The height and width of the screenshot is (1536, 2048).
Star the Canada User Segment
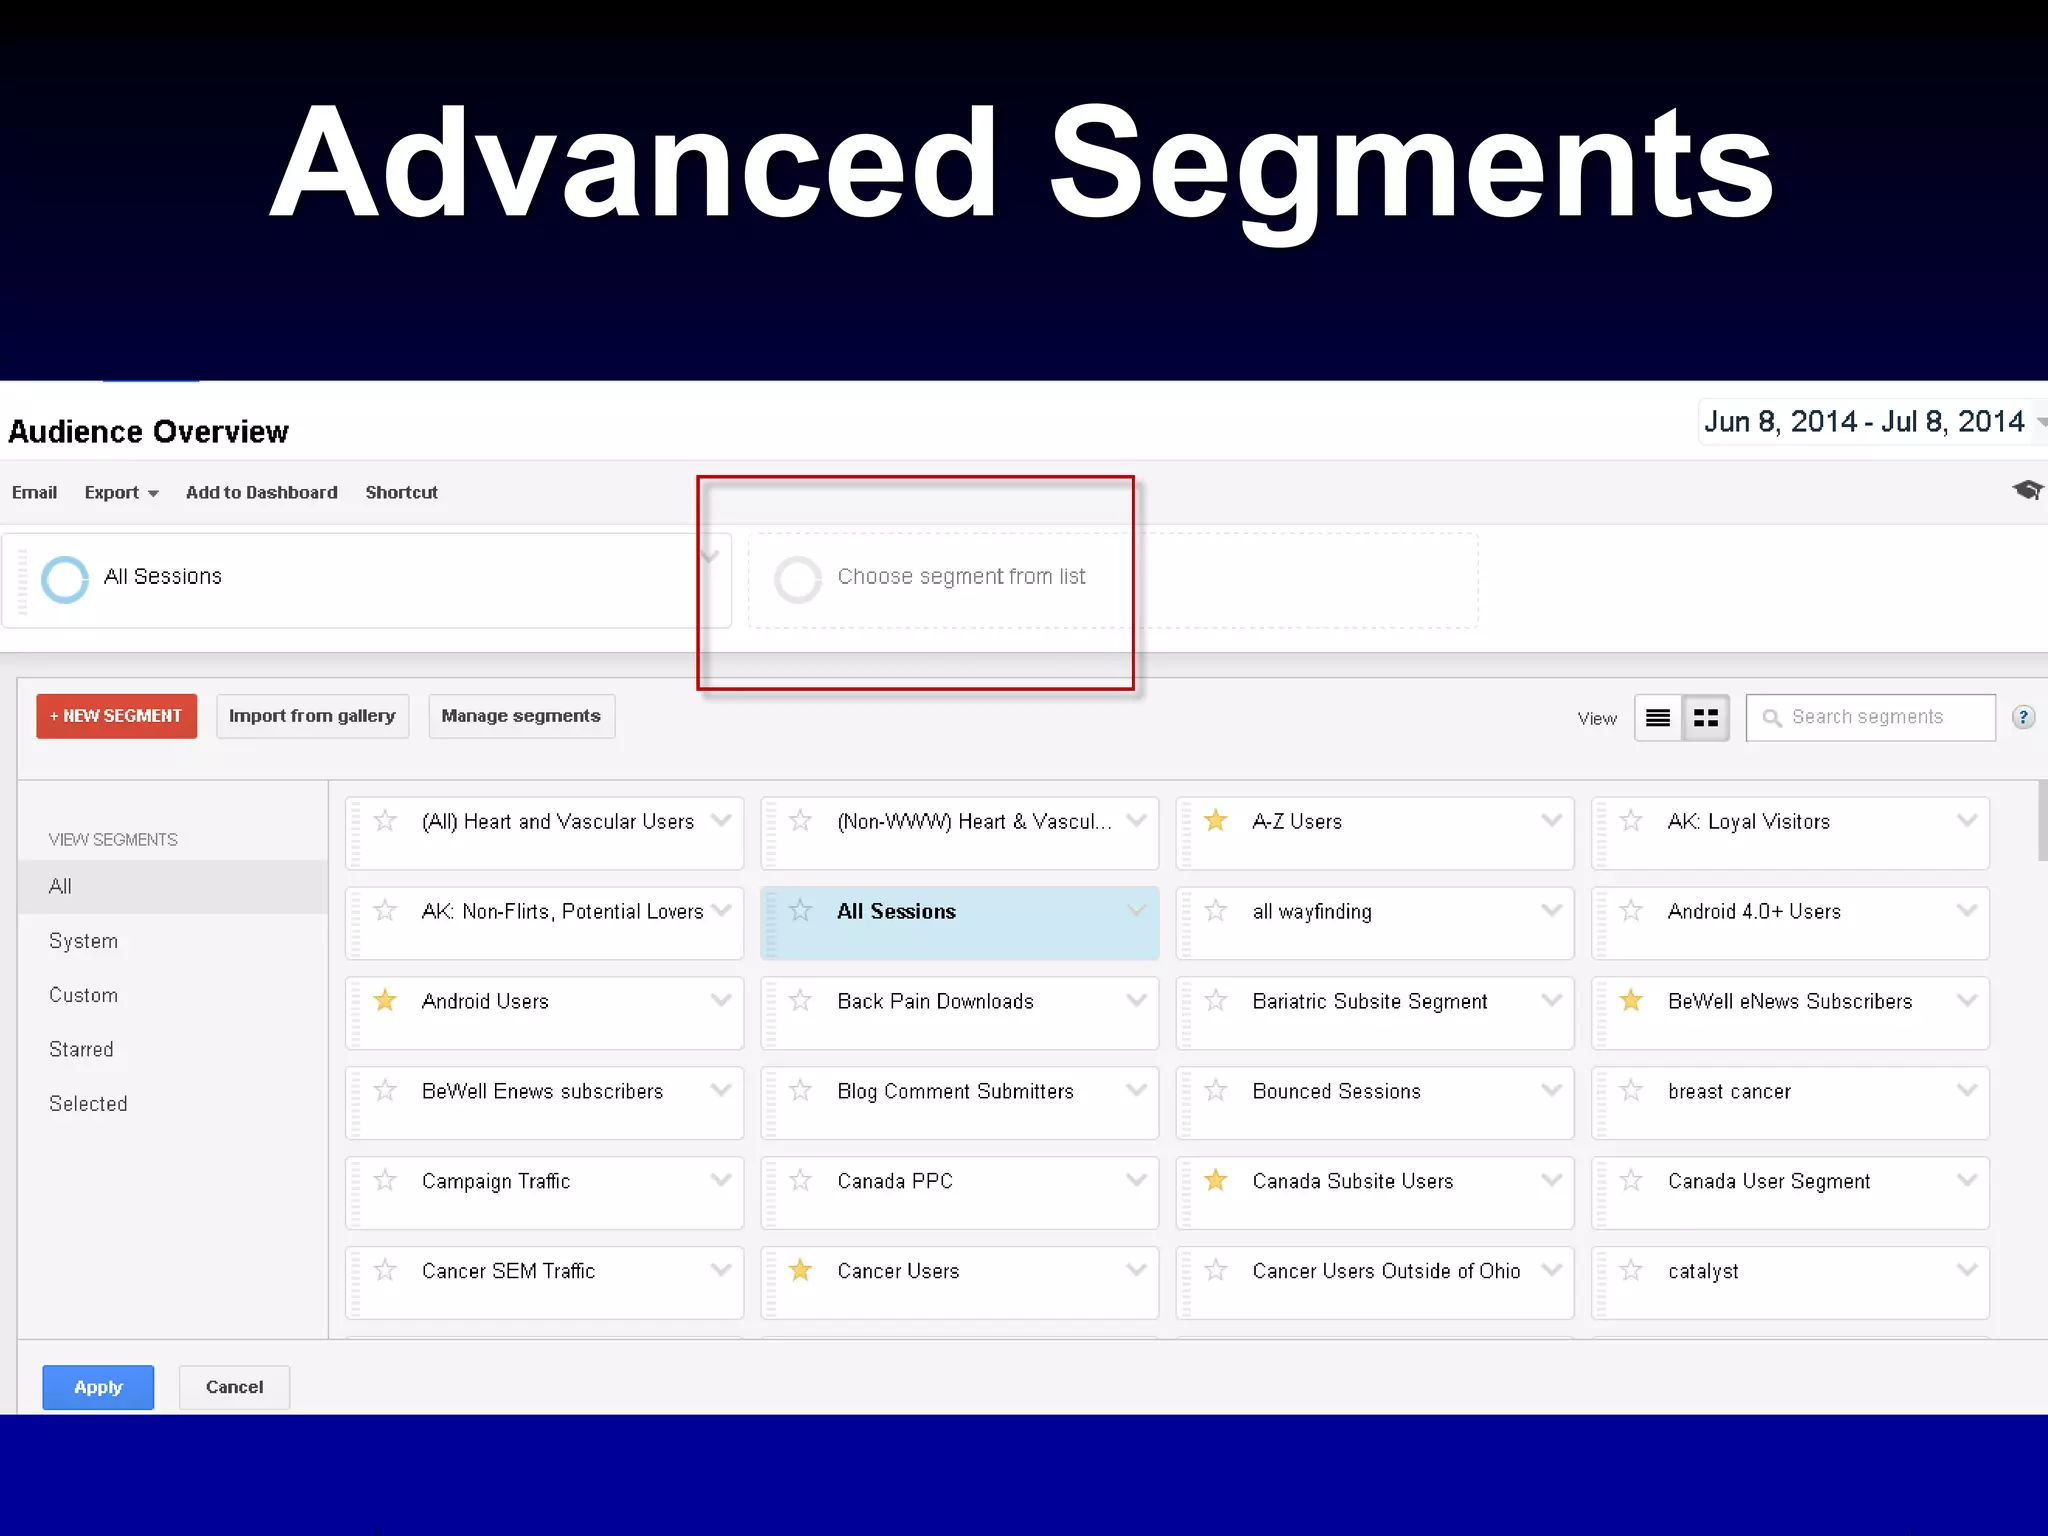1631,1181
